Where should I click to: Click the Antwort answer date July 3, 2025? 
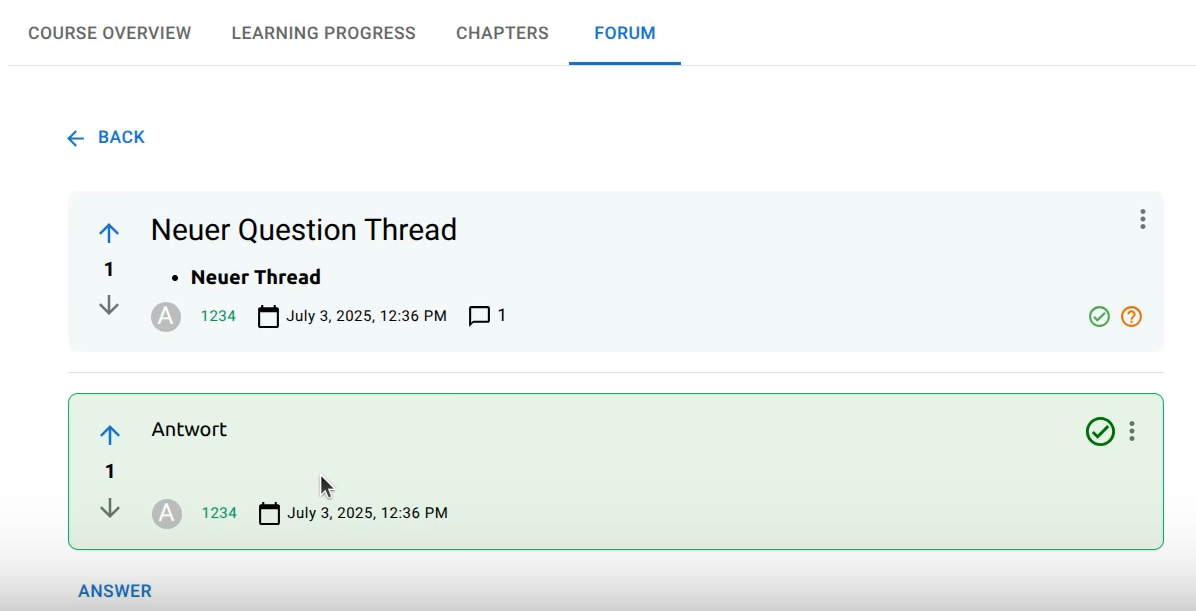pos(367,513)
